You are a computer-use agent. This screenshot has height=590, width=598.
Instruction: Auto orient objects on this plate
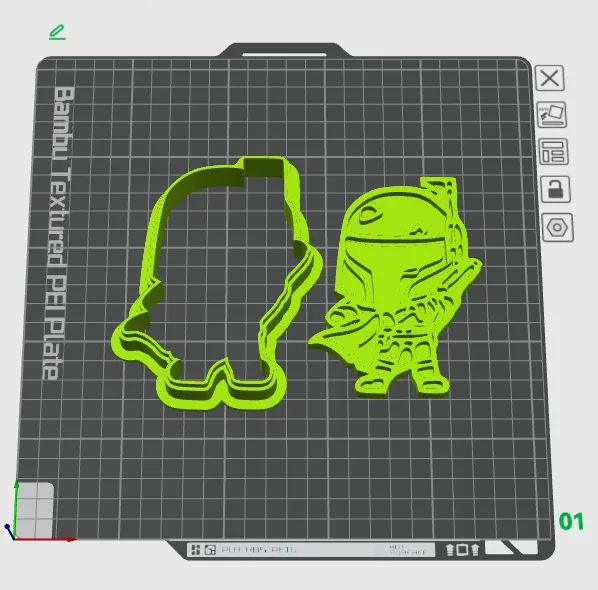(551, 114)
